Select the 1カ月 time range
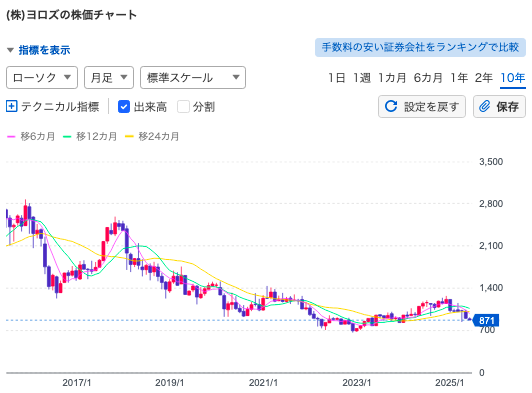 (x=392, y=78)
